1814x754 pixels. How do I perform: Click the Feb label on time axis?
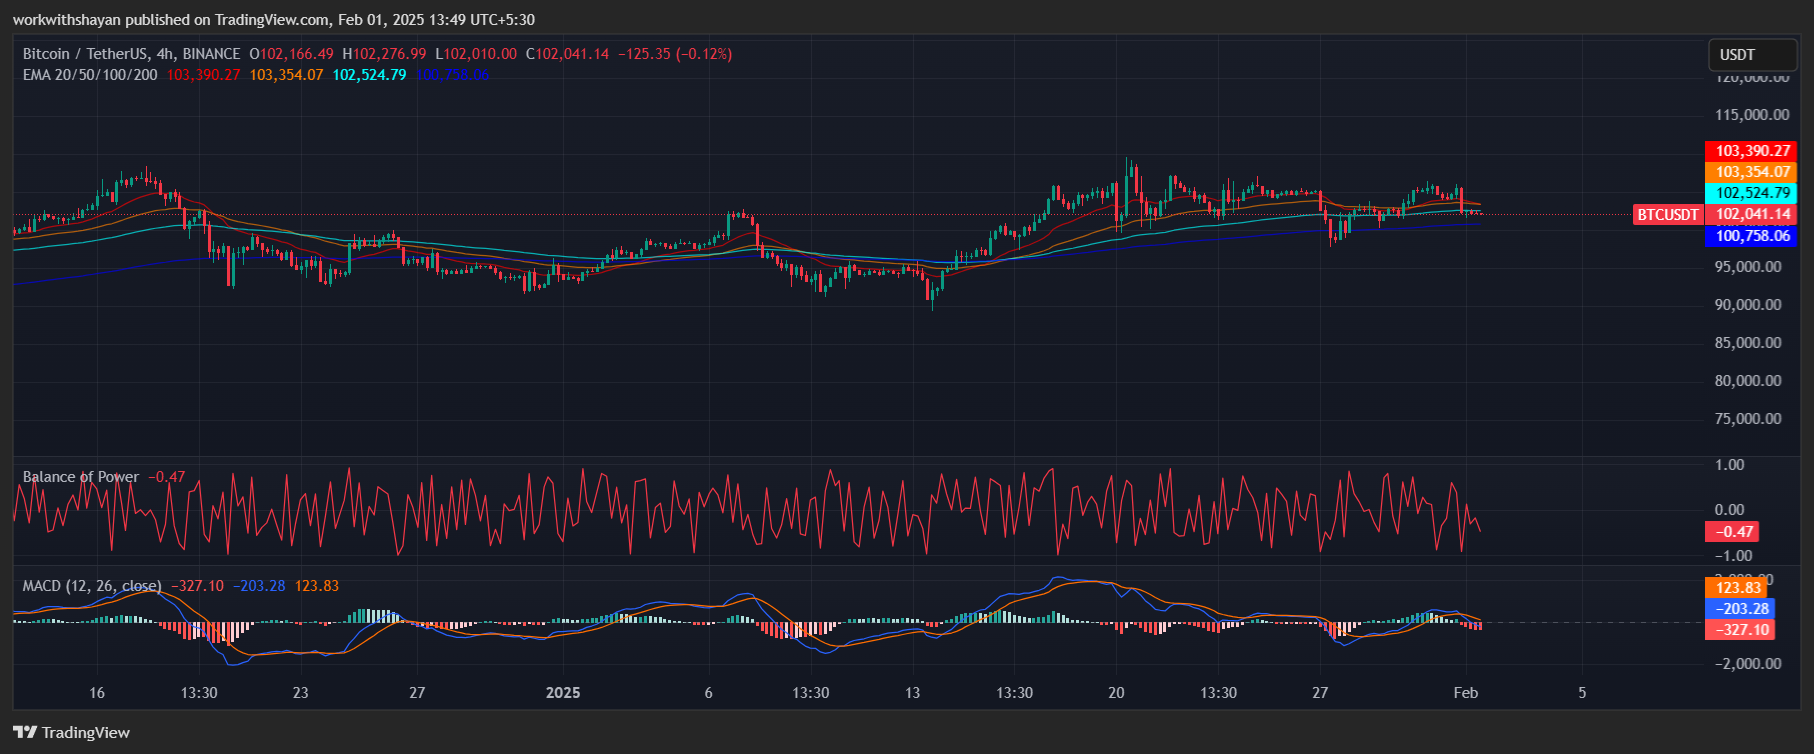tap(1465, 693)
